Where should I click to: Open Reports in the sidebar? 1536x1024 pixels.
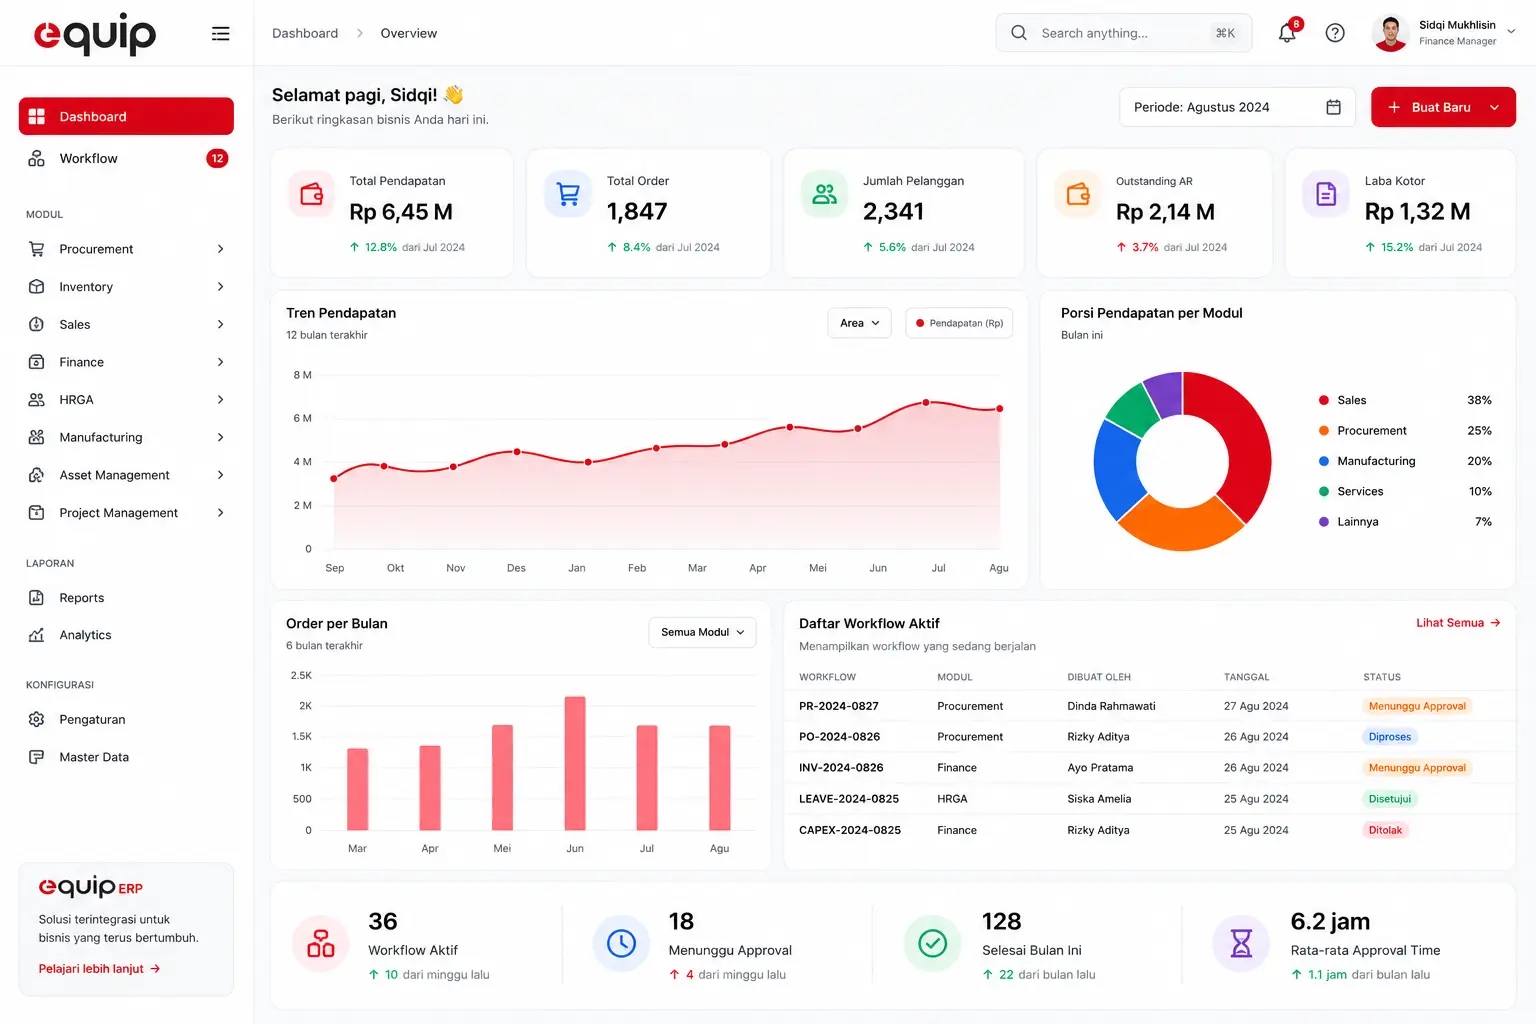[x=126, y=598]
